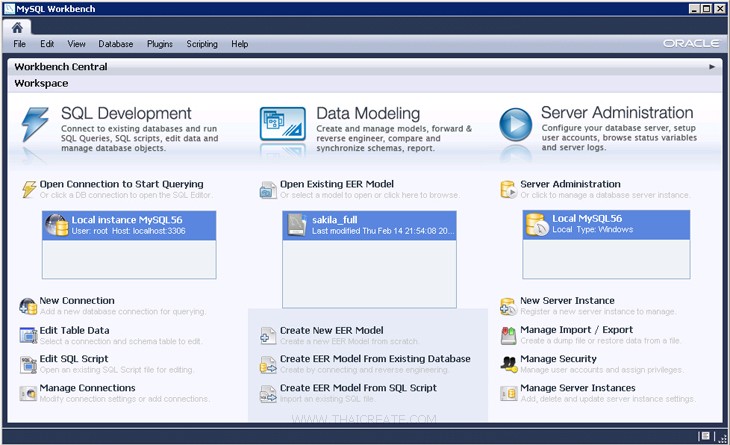Screen dimensions: 730x445
Task: Click the Server Administration large heading
Action: [617, 112]
